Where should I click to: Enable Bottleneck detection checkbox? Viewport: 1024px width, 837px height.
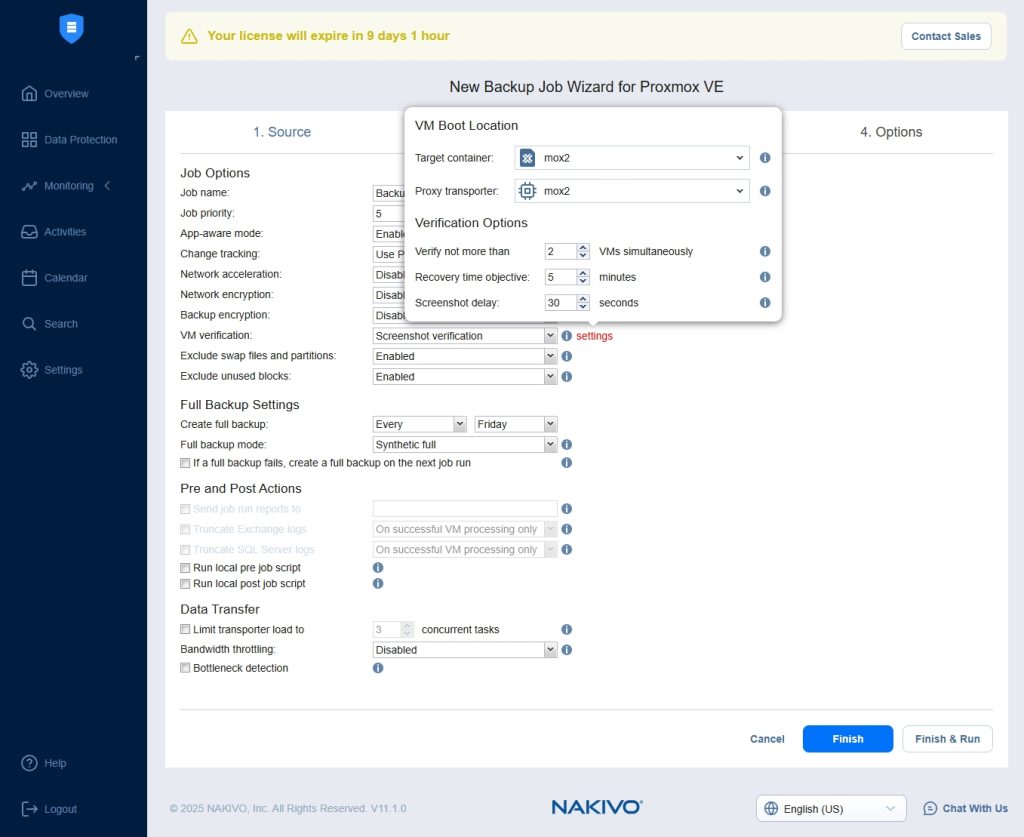click(185, 668)
